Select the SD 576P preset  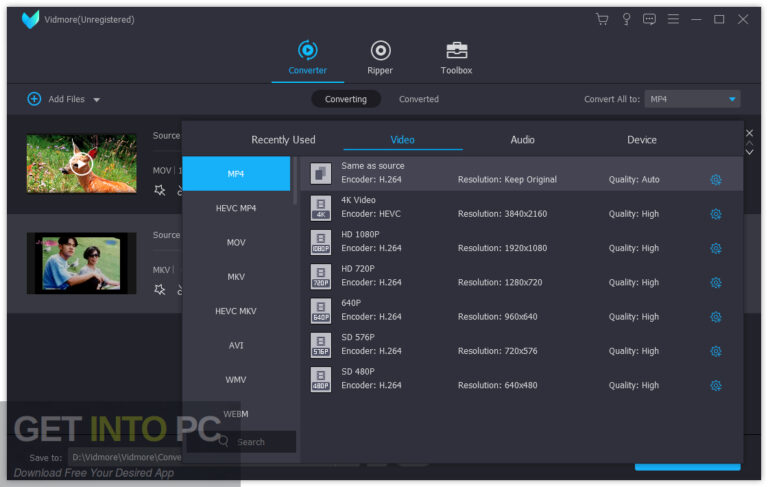(521, 345)
